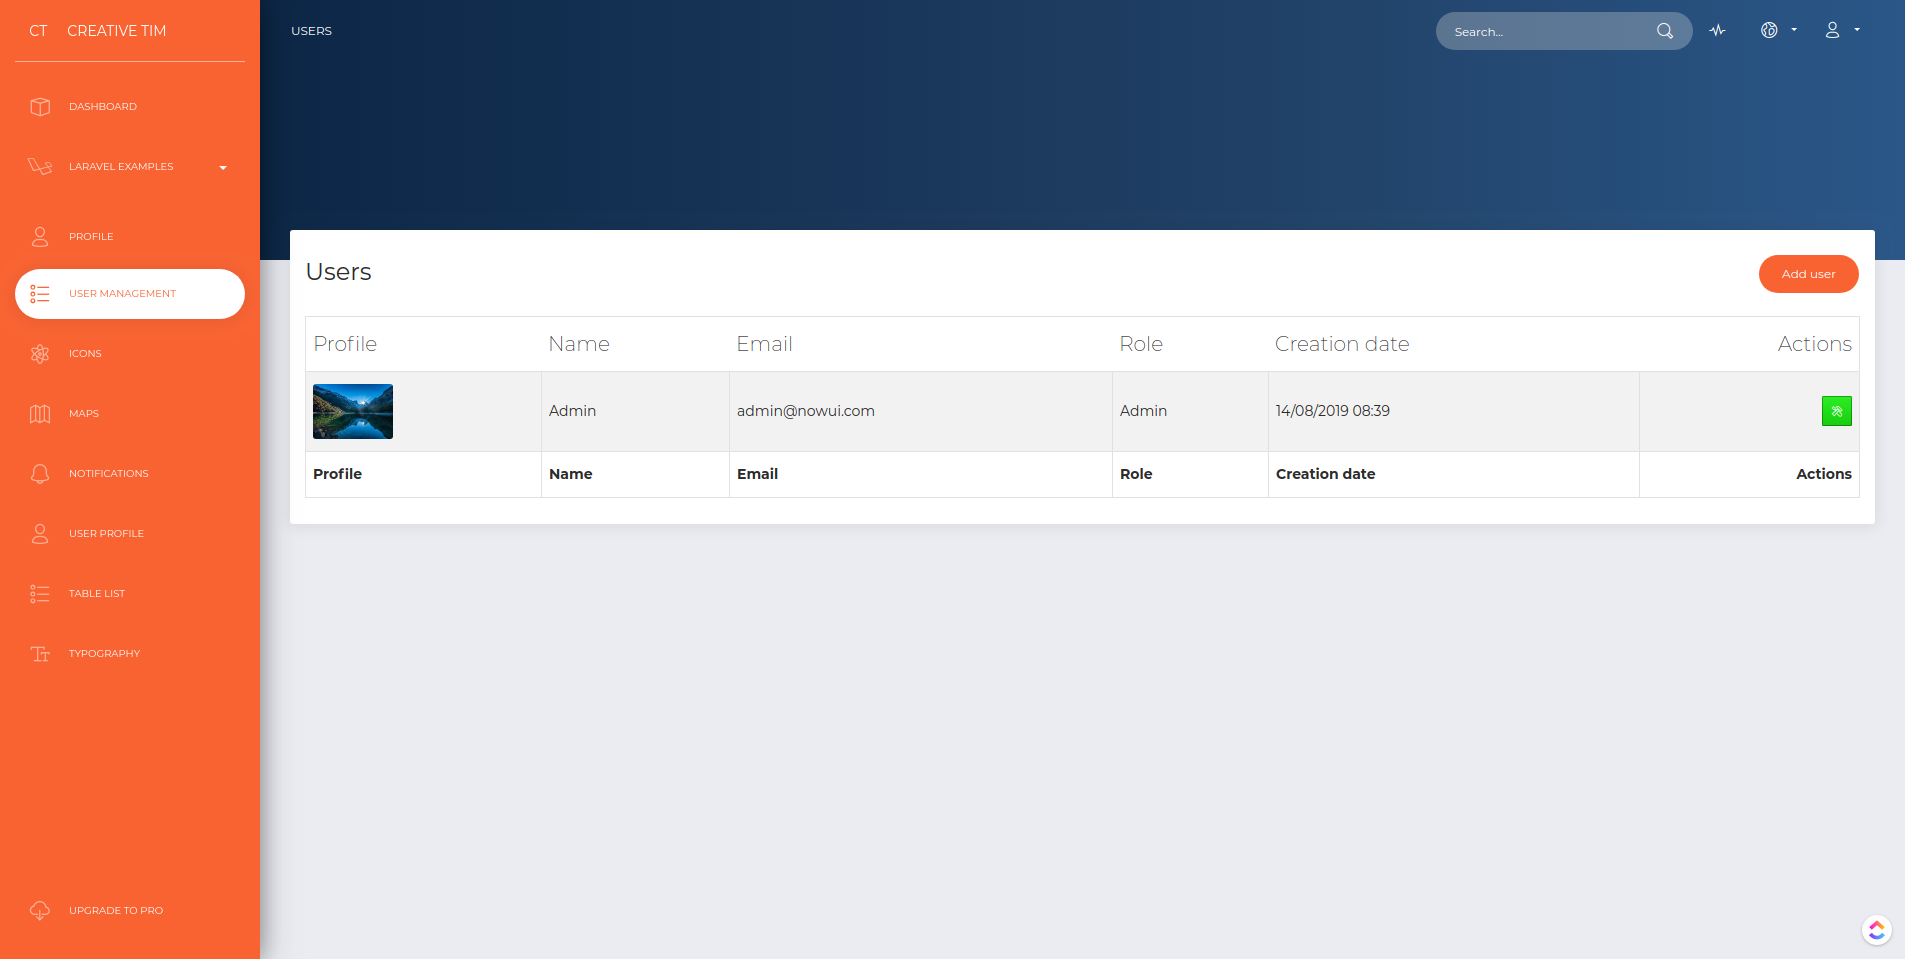Click the Maps icon in sidebar
The image size is (1905, 959).
(x=40, y=414)
